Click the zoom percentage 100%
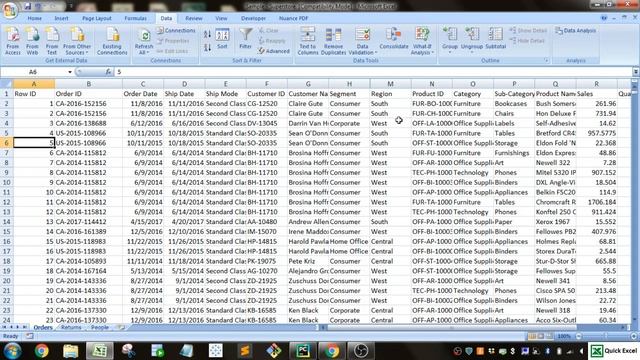This screenshot has height=360, width=640. click(564, 336)
